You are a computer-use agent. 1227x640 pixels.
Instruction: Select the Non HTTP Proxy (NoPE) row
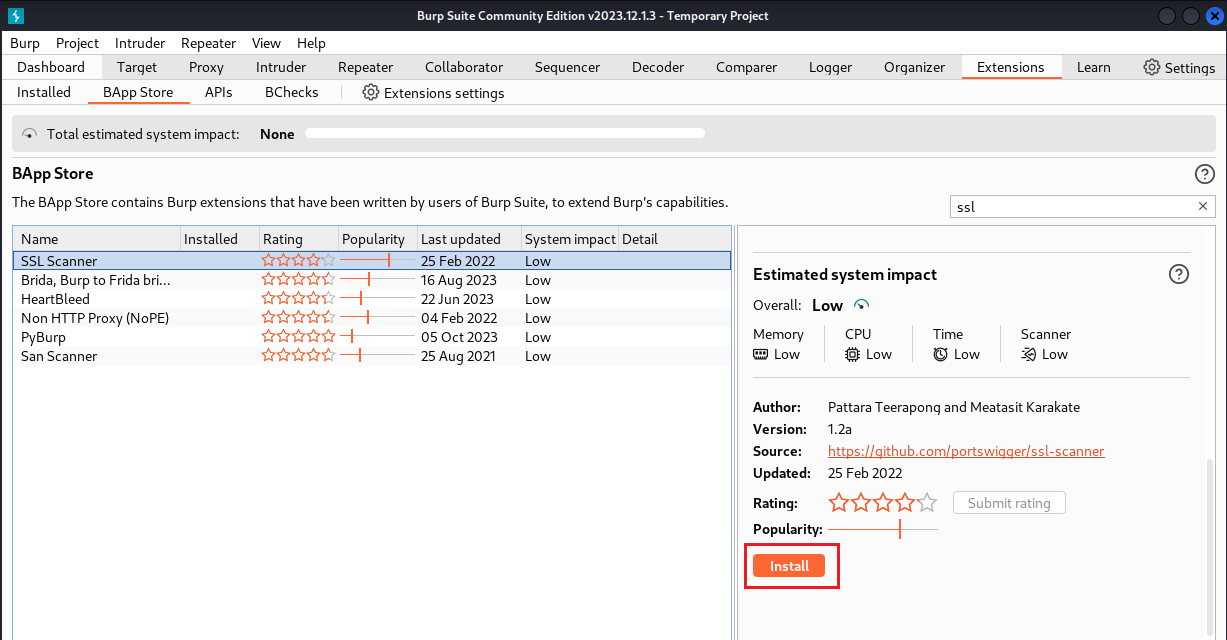tap(372, 318)
